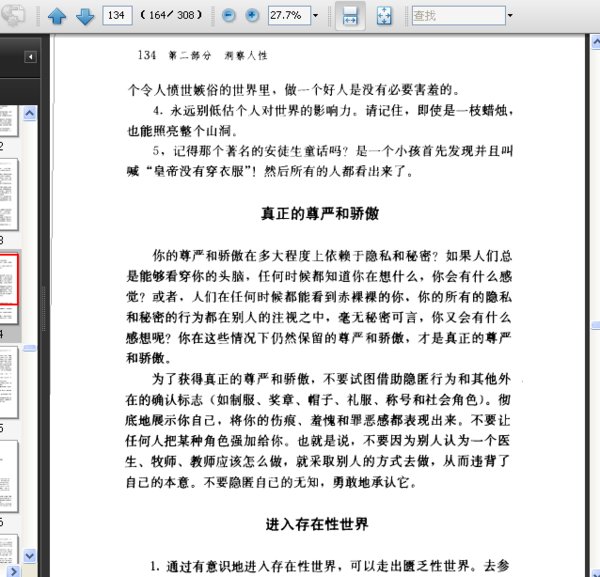Click the thumbnail panel scrollbar handle
The height and width of the screenshot is (577, 600).
(x=29, y=348)
